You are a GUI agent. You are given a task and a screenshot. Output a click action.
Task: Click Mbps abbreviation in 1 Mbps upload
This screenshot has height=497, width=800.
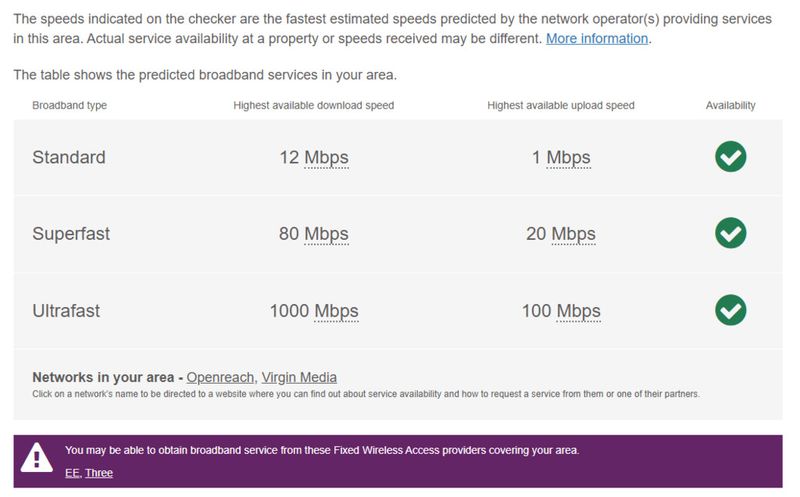pyautogui.click(x=568, y=158)
